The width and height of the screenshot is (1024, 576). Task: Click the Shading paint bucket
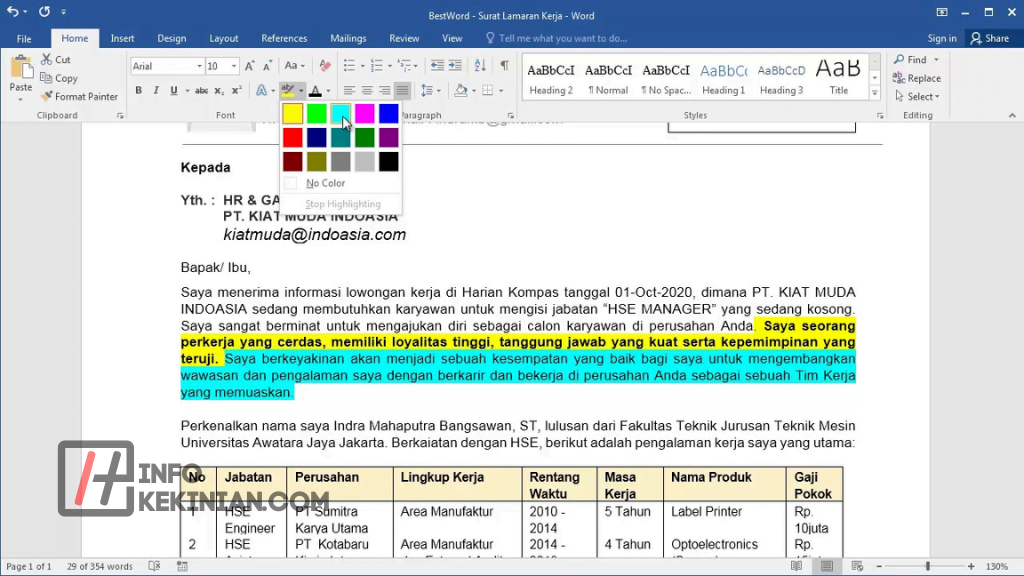[460, 91]
